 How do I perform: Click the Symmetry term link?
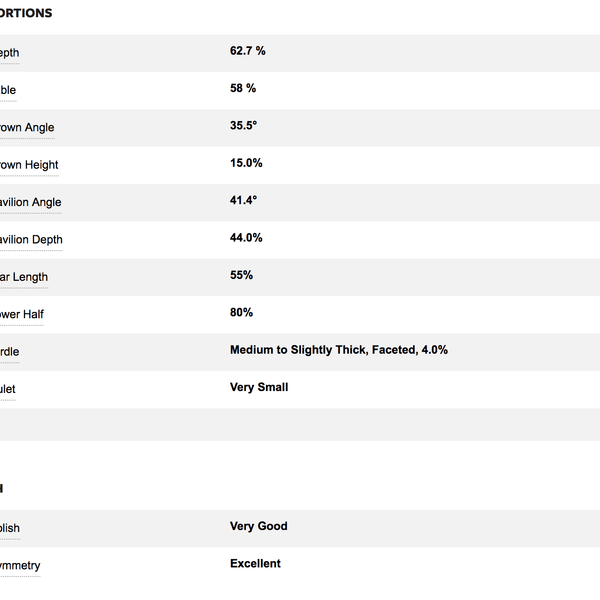pos(20,566)
